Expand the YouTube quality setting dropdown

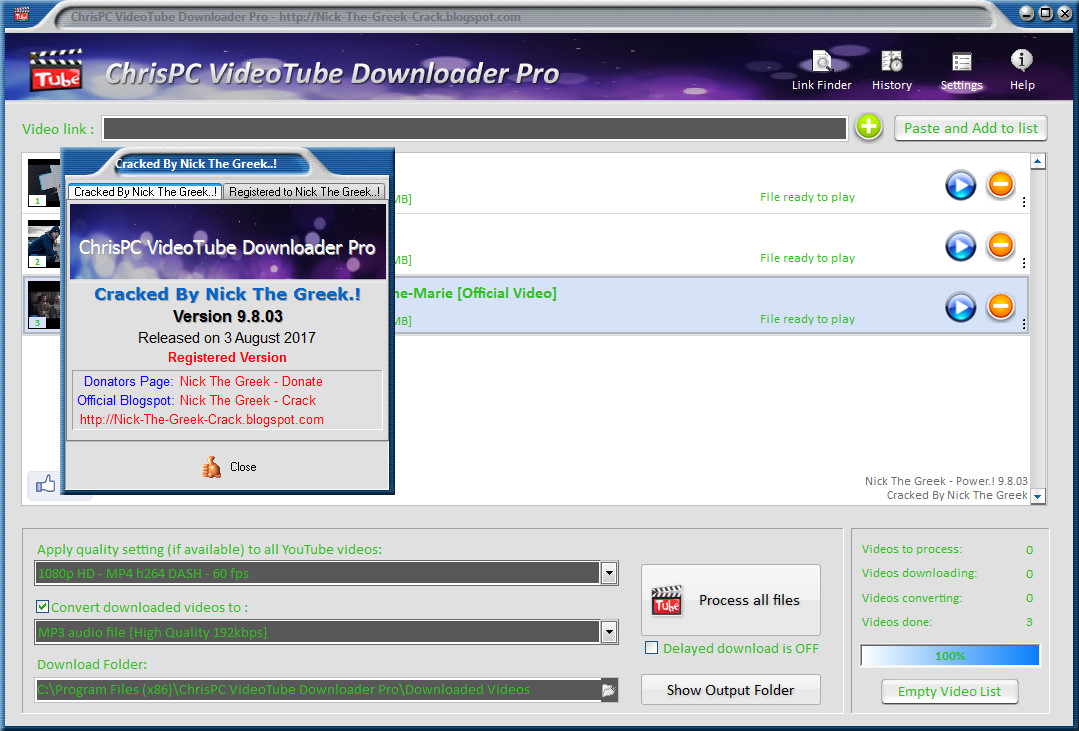click(x=608, y=573)
